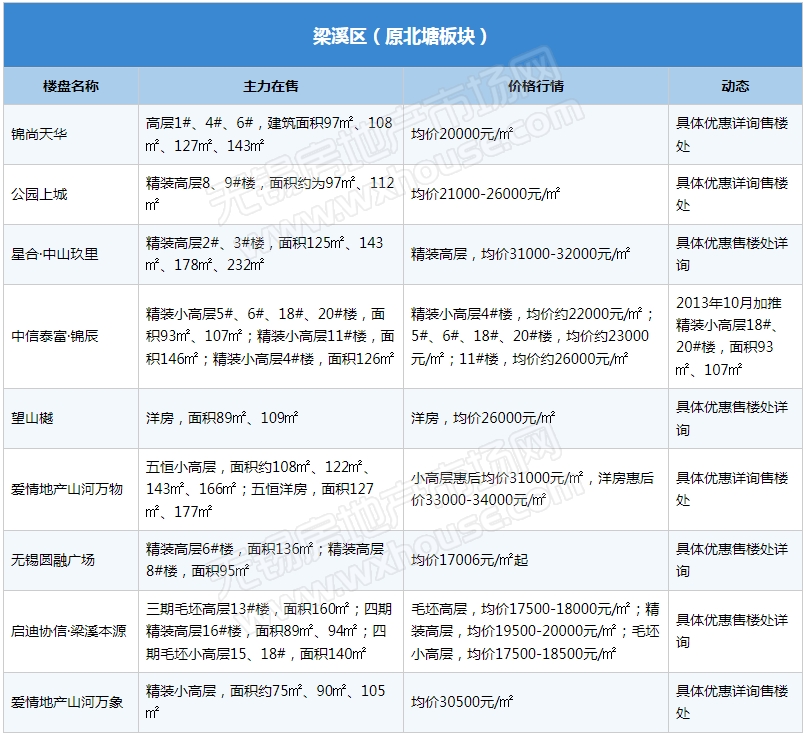806x738 pixels.
Task: Click 中信泰富·锦辰 units "精装小高层5#、6#、18#、20#楼" cell
Action: (x=270, y=336)
